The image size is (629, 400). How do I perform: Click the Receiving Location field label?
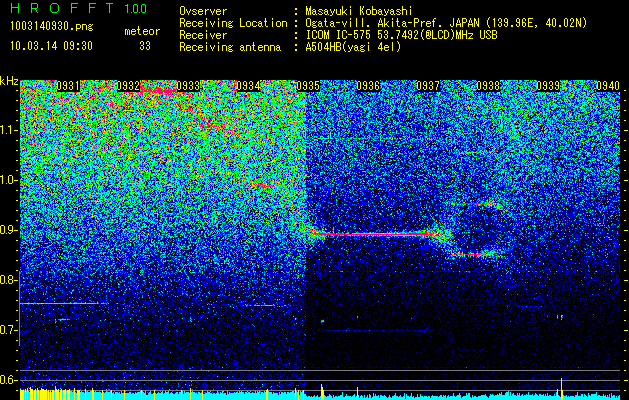[233, 23]
